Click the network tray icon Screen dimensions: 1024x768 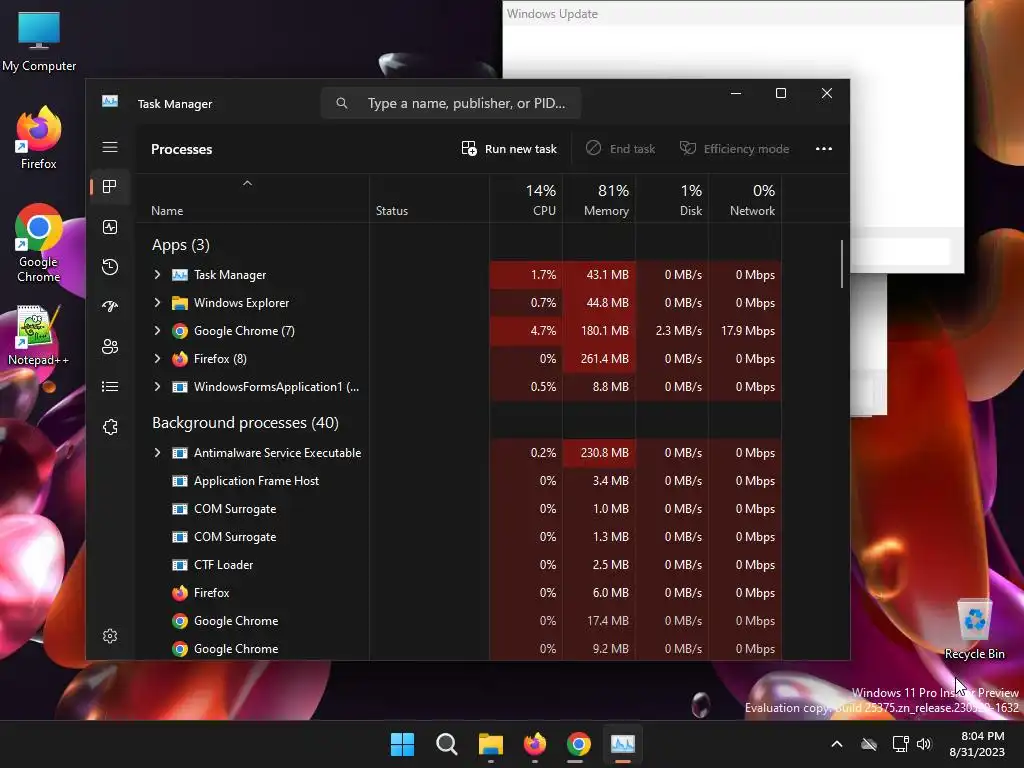[x=900, y=744]
